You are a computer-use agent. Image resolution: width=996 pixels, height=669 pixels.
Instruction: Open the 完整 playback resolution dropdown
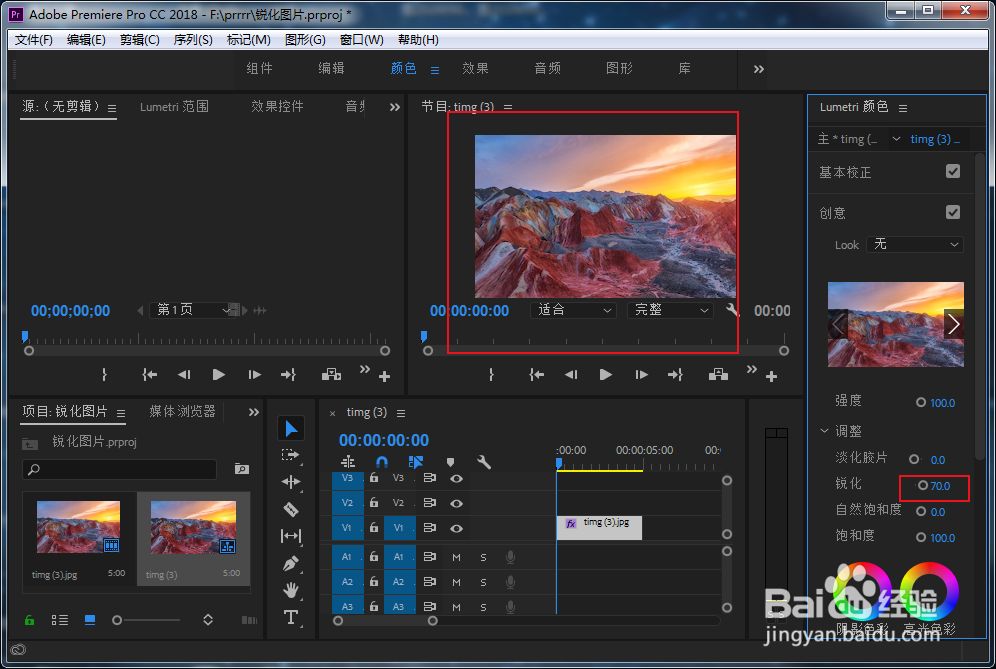670,310
